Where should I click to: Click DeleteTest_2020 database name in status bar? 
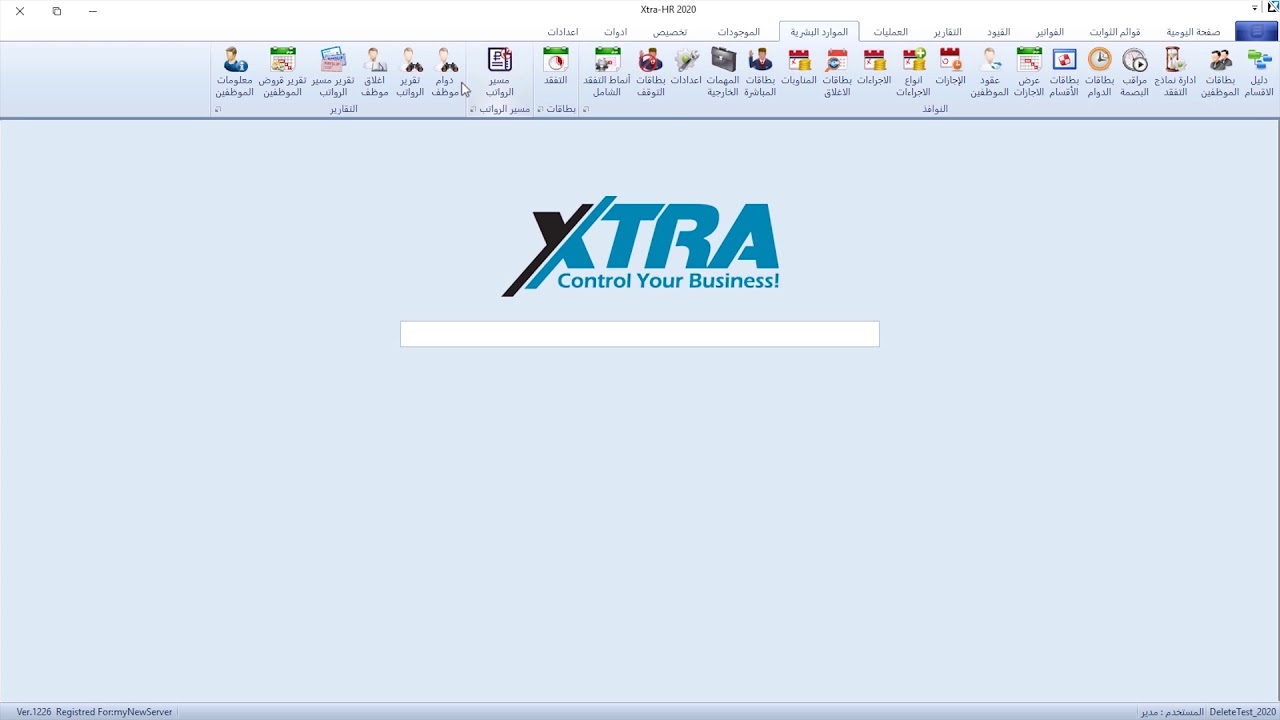point(1242,712)
